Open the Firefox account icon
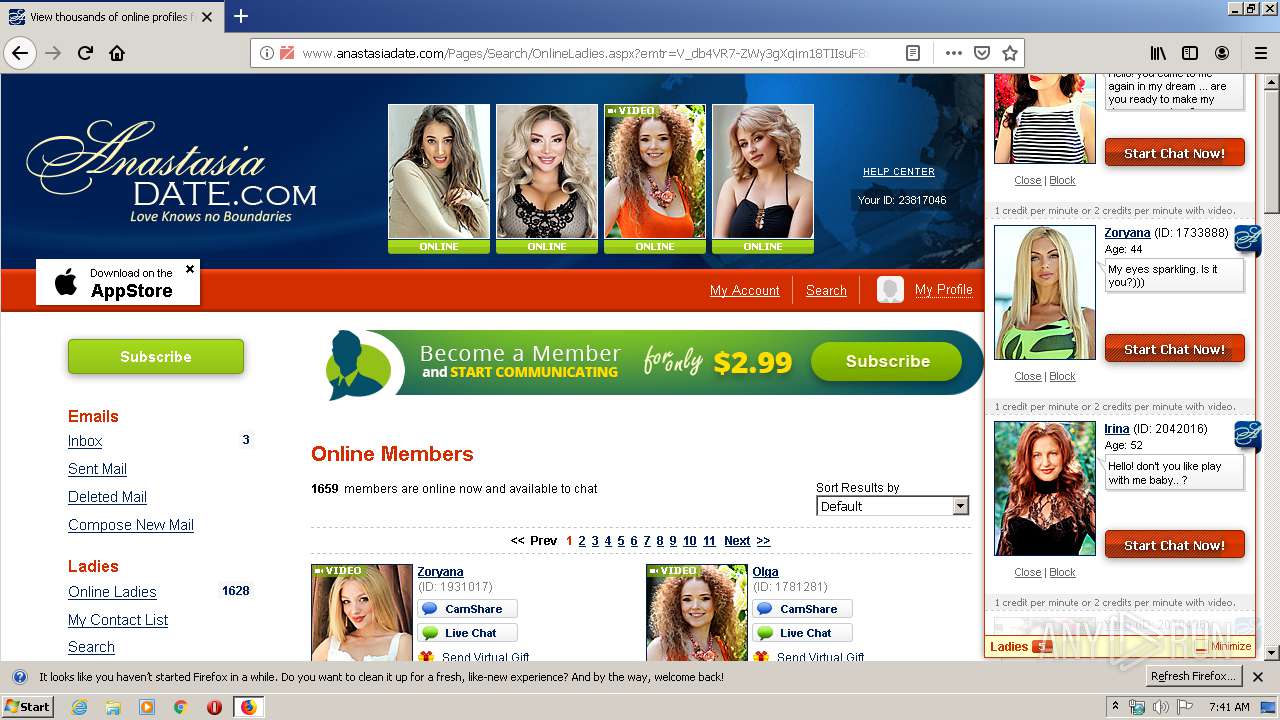Viewport: 1280px width, 720px height. (1222, 53)
